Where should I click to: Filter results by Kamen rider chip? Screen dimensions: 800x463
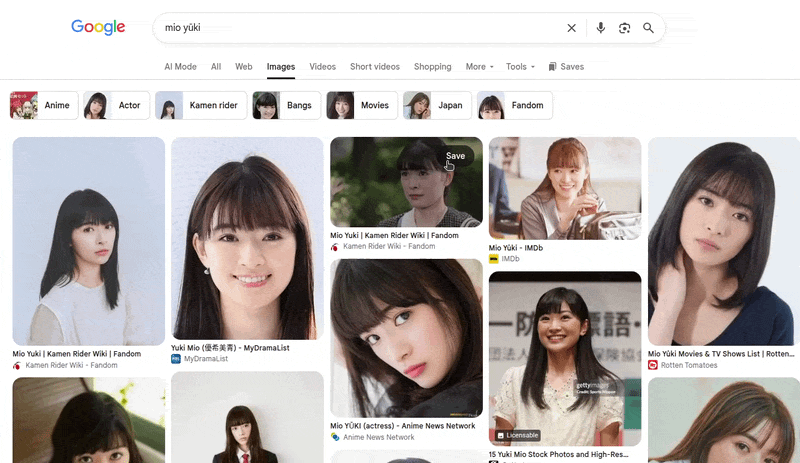click(x=201, y=105)
